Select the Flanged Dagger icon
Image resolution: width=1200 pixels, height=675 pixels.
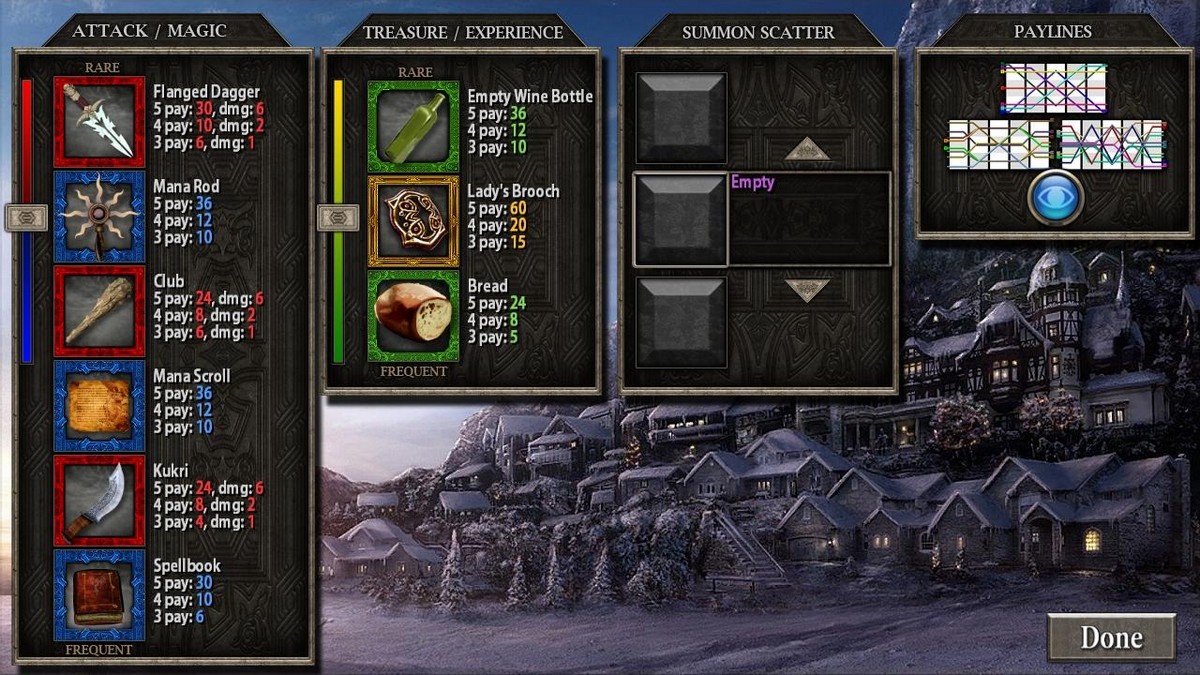pyautogui.click(x=99, y=121)
